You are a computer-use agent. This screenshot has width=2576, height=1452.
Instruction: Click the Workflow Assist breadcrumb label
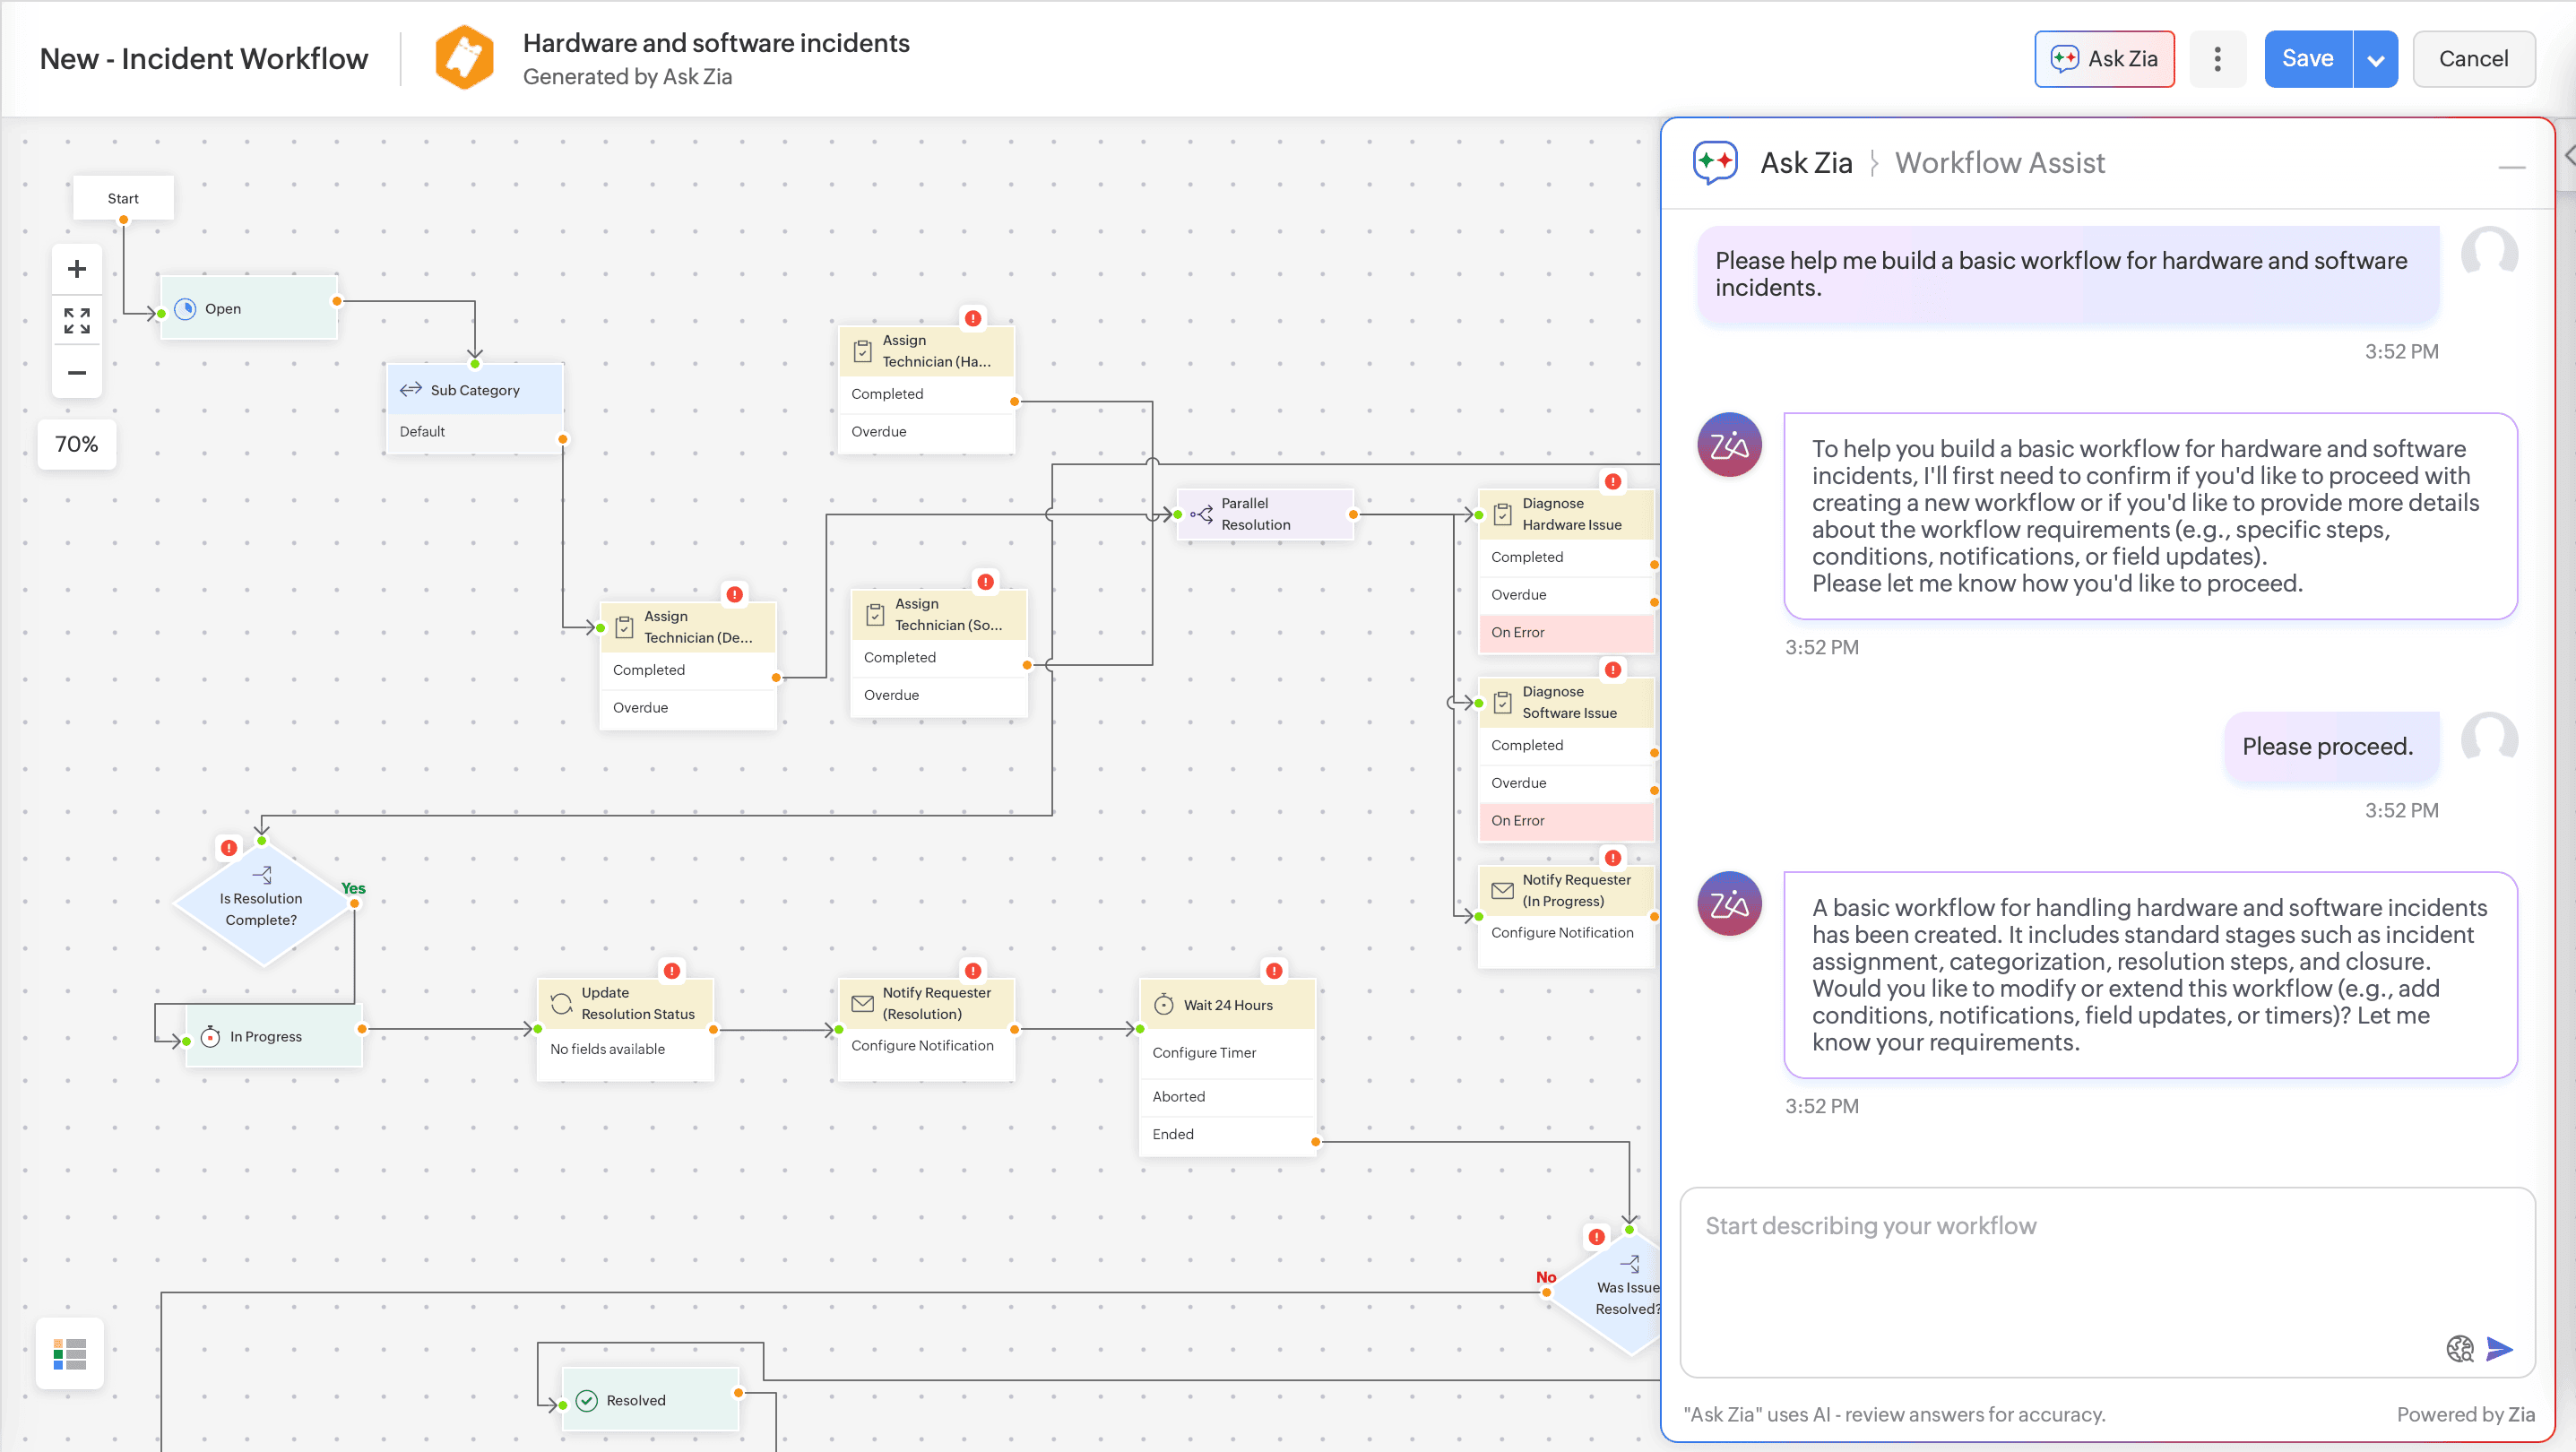tap(2000, 162)
